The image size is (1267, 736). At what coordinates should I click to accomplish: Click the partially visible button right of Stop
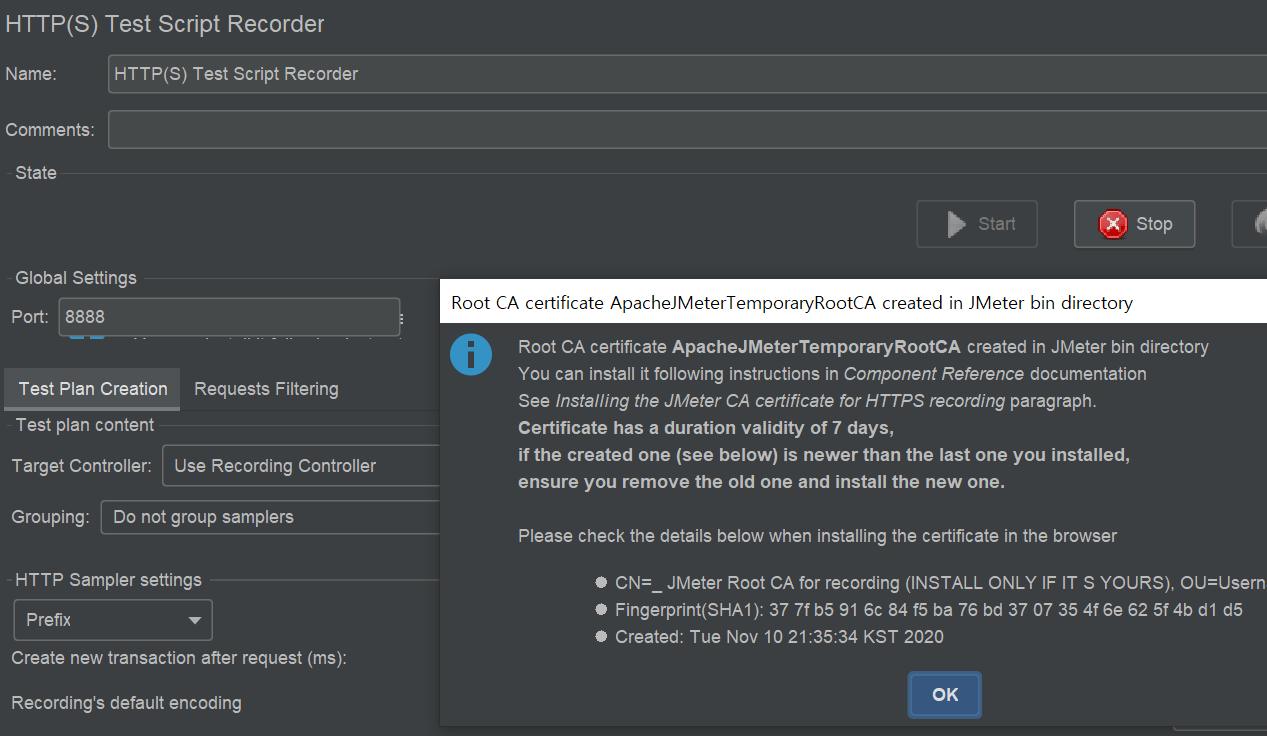[x=1250, y=224]
